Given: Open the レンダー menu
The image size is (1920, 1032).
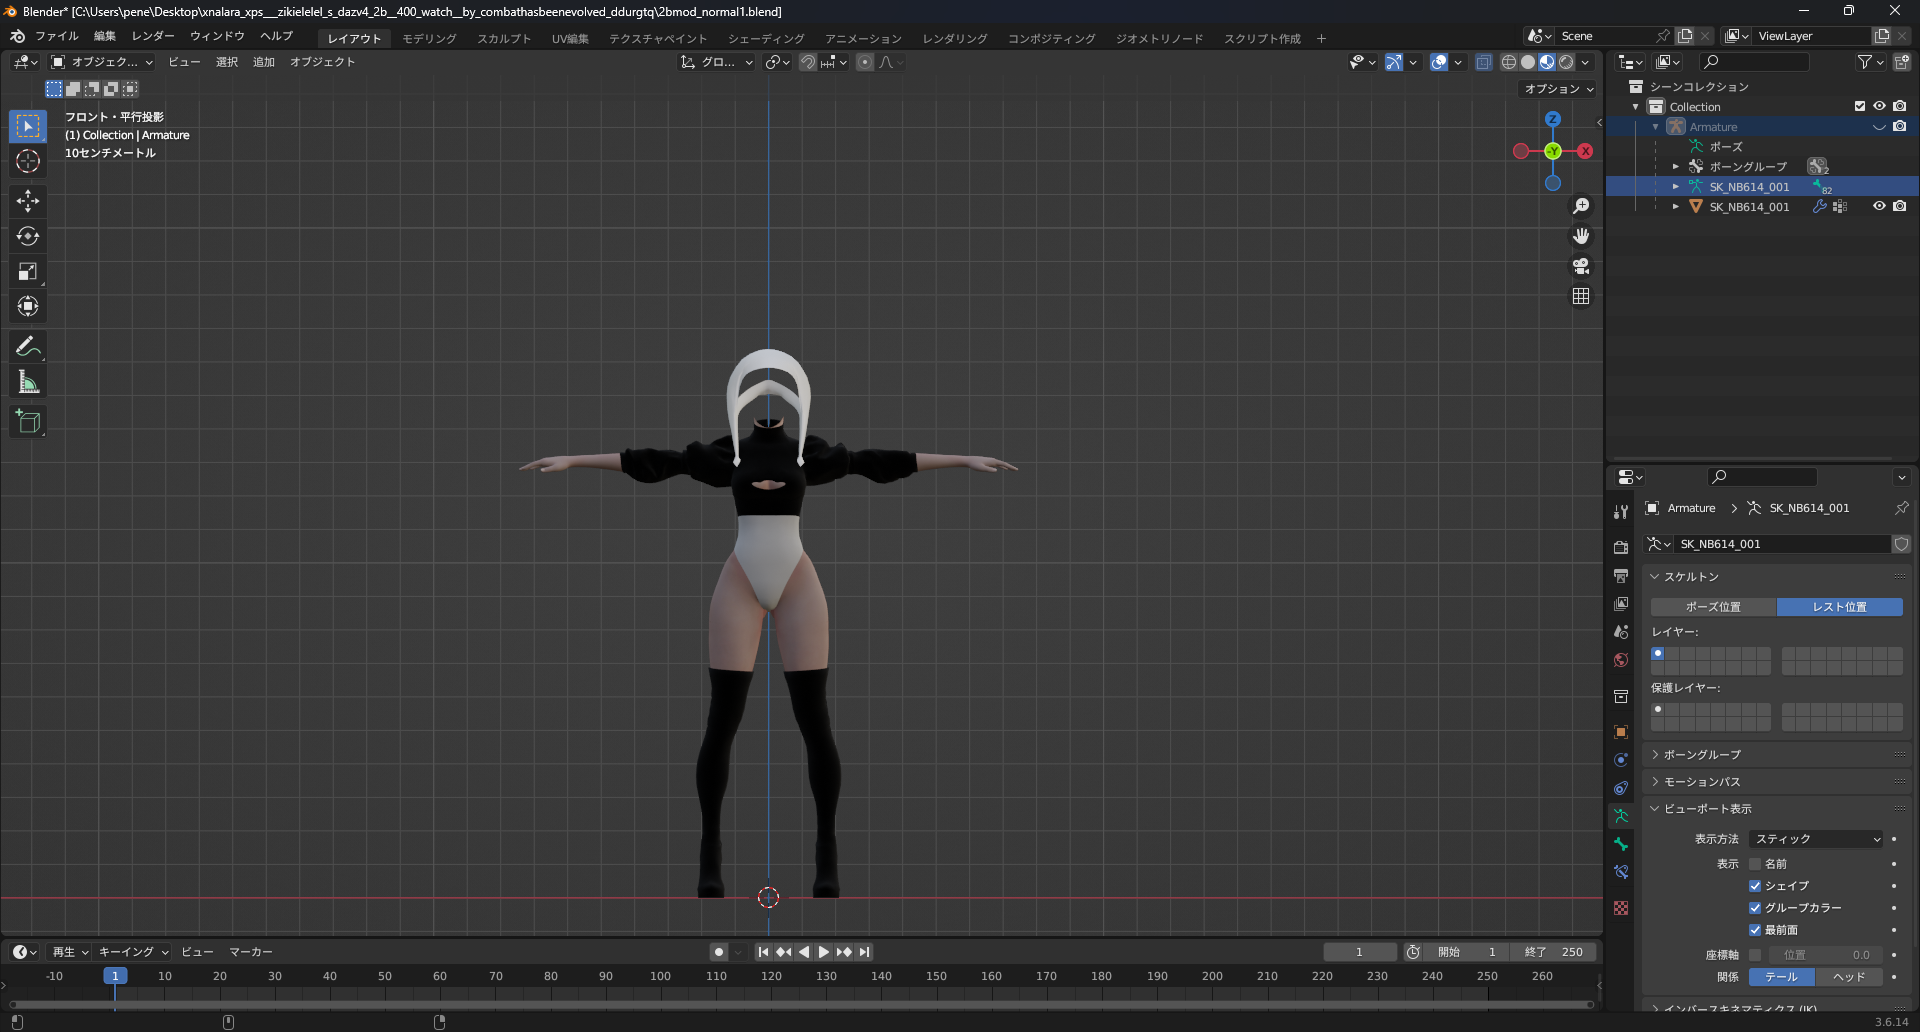Looking at the screenshot, I should coord(153,36).
